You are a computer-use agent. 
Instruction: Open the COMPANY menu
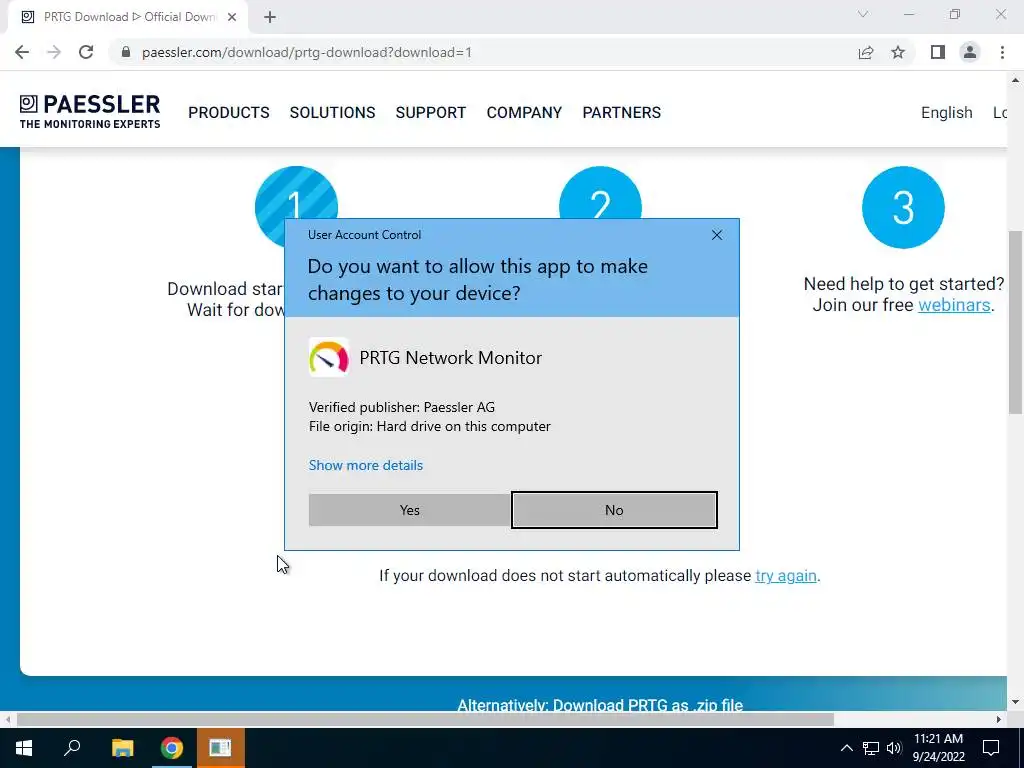point(524,112)
